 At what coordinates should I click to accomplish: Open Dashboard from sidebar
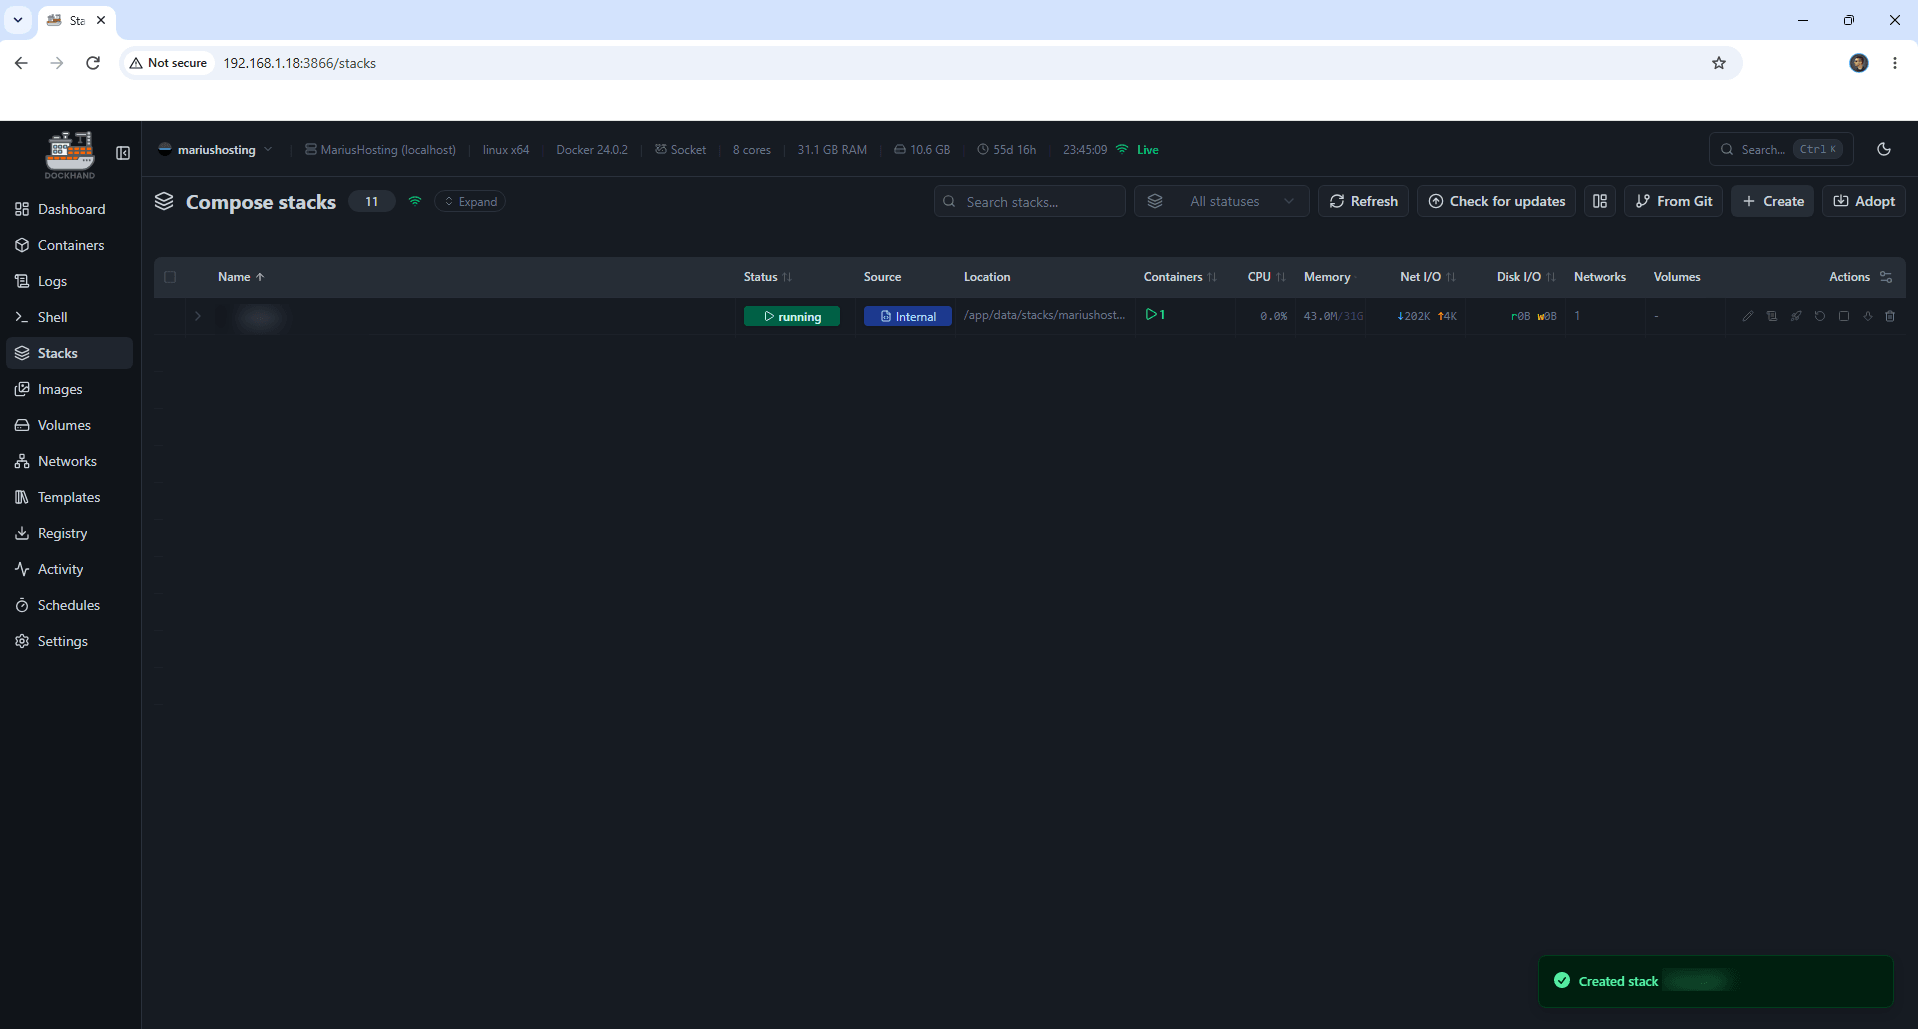pyautogui.click(x=70, y=209)
